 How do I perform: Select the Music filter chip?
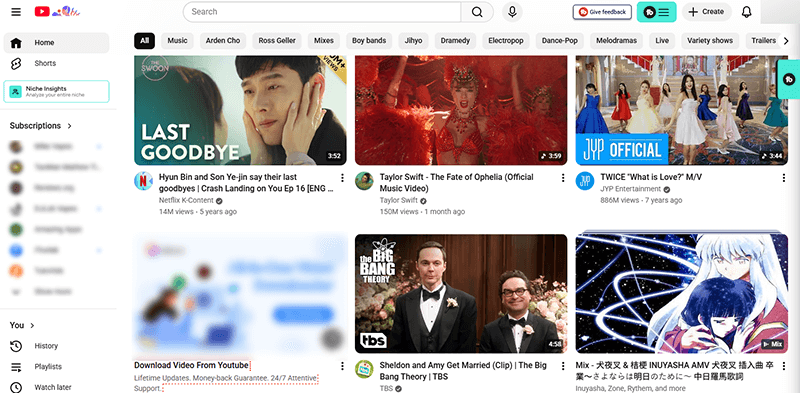[178, 41]
